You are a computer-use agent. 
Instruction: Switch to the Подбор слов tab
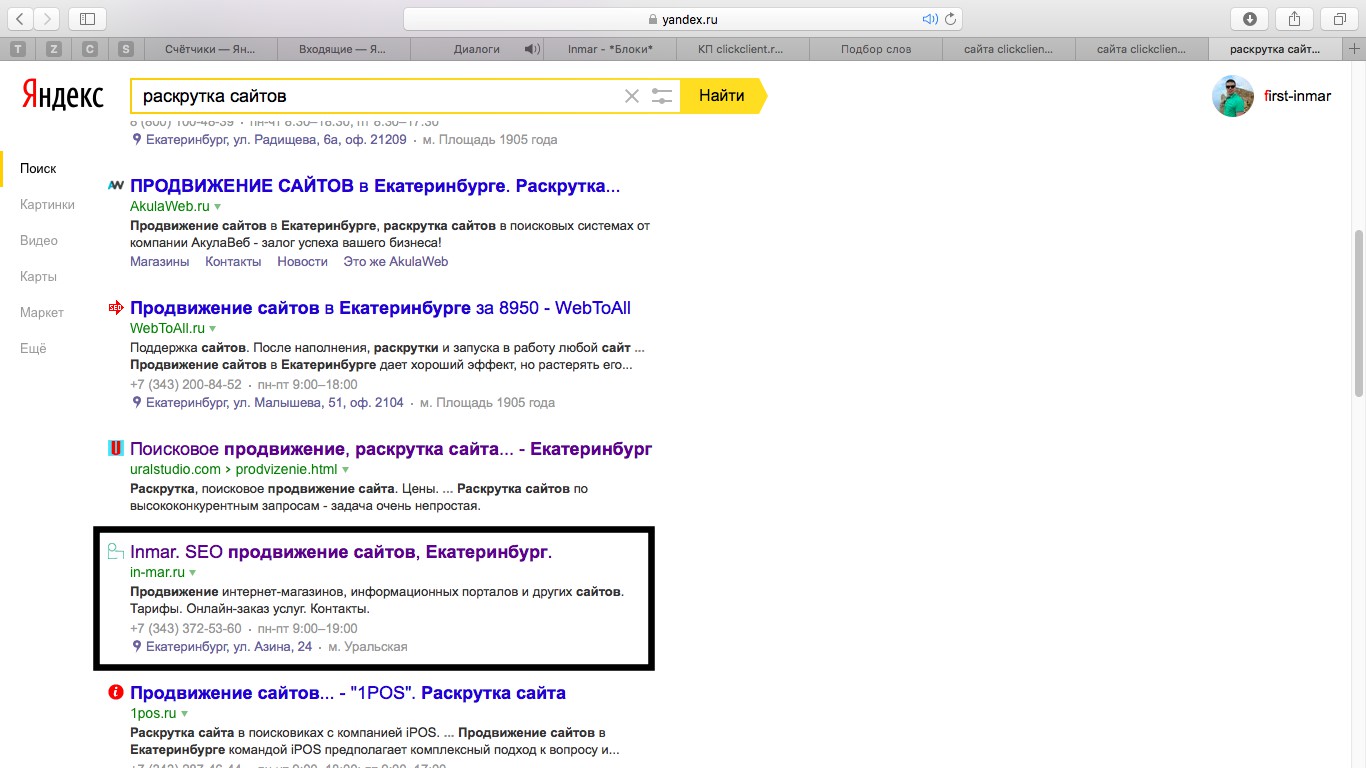876,49
